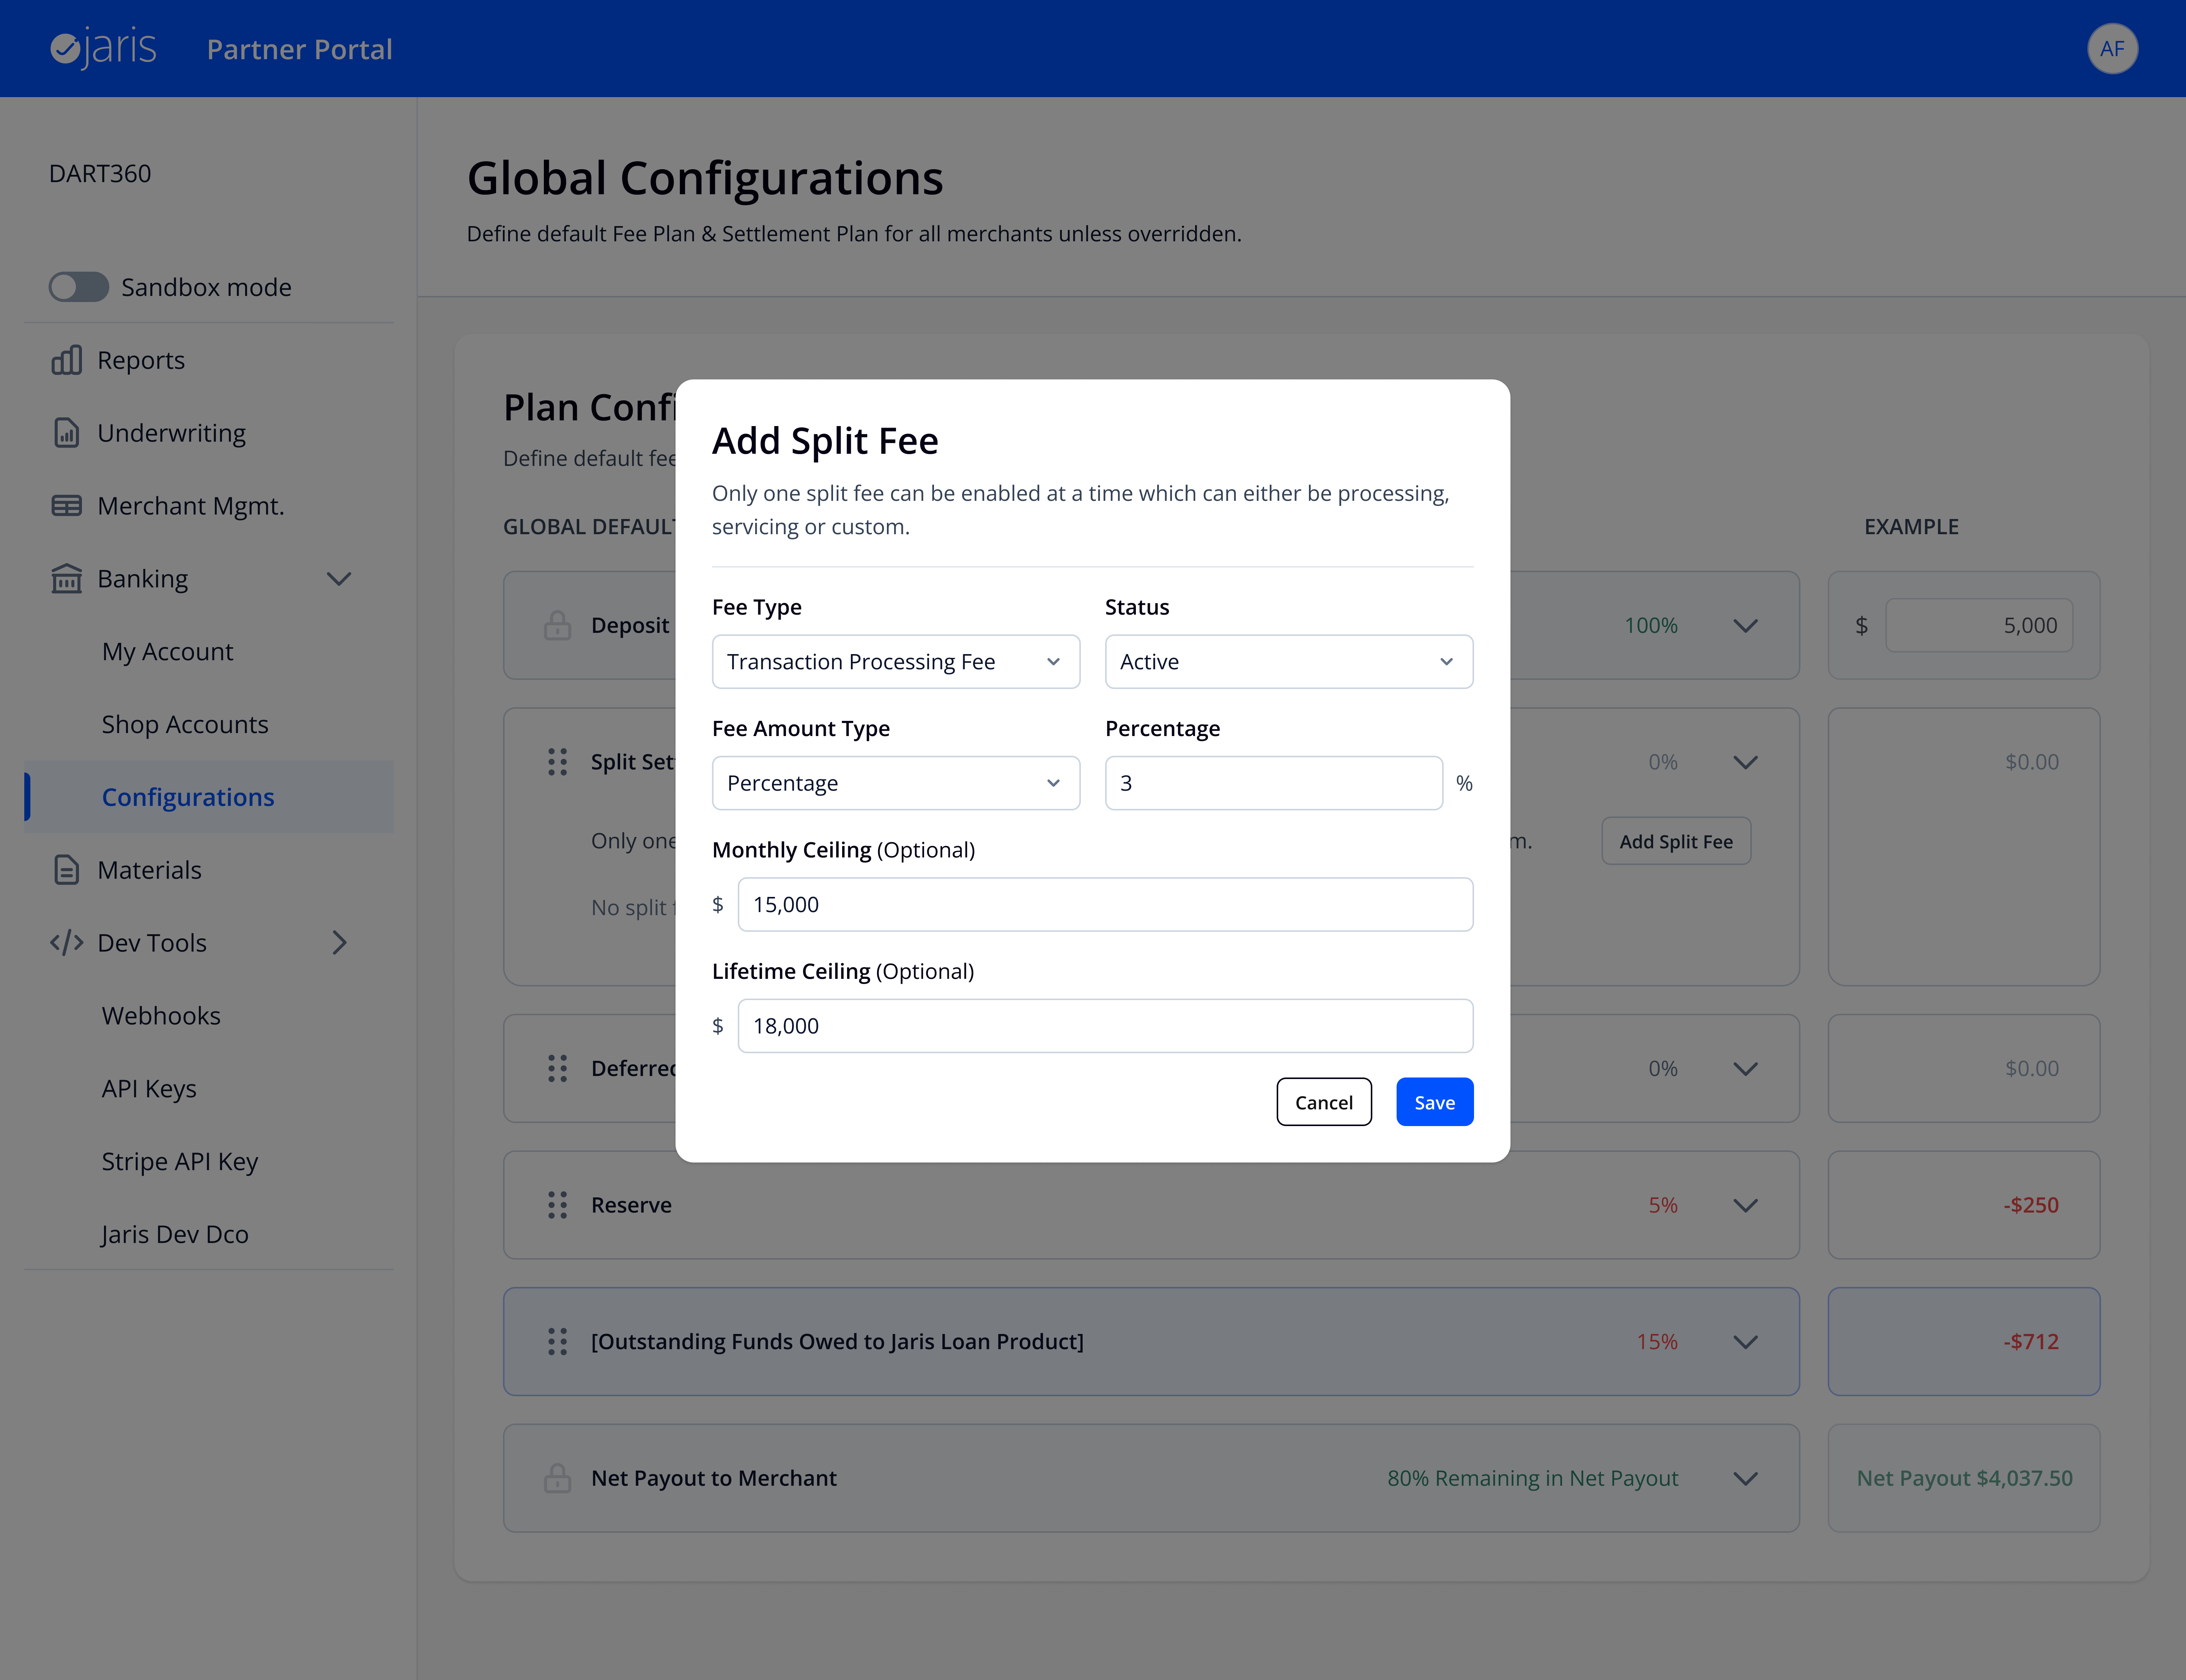Toggle Sandbox mode switch
This screenshot has height=1680, width=2186.
[x=79, y=287]
